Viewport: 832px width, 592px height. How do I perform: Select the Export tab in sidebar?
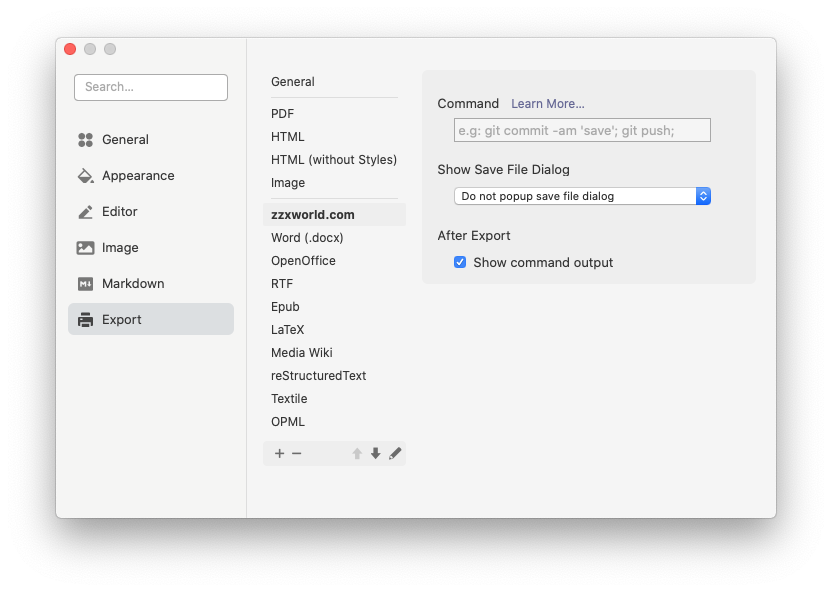(x=150, y=320)
